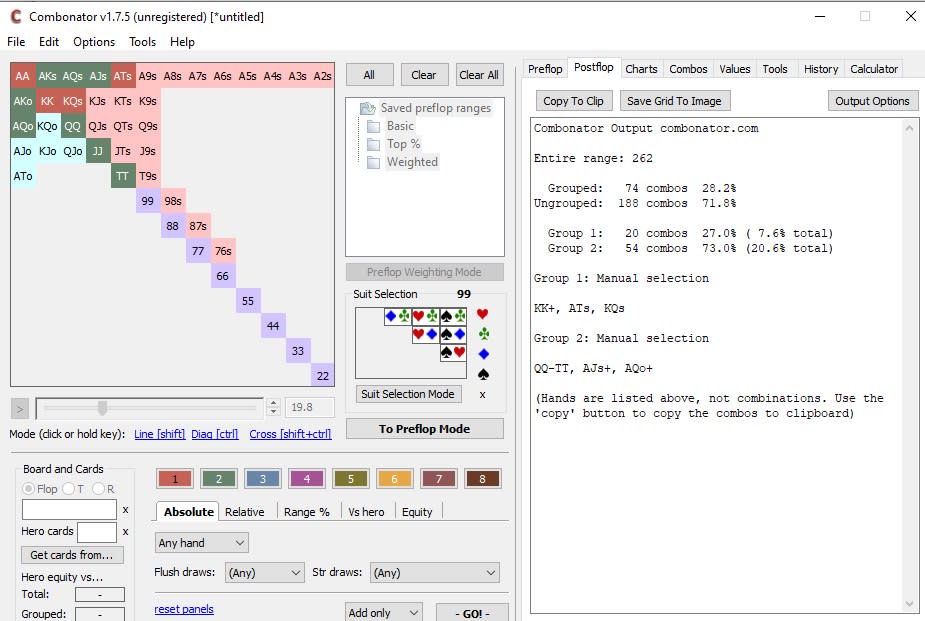Click the To Preflop Mode button
This screenshot has height=621, width=925.
click(x=425, y=429)
